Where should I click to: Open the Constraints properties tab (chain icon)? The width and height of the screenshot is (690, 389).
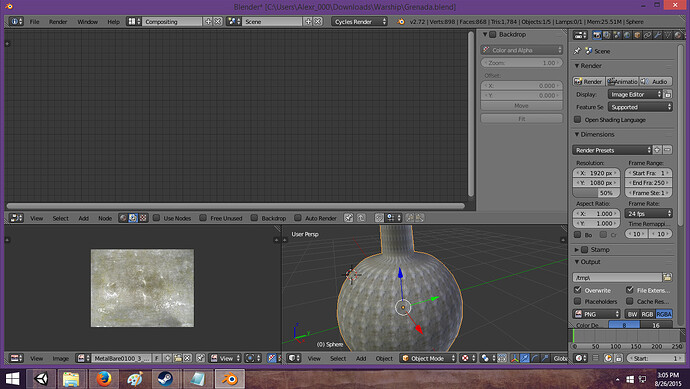point(647,35)
